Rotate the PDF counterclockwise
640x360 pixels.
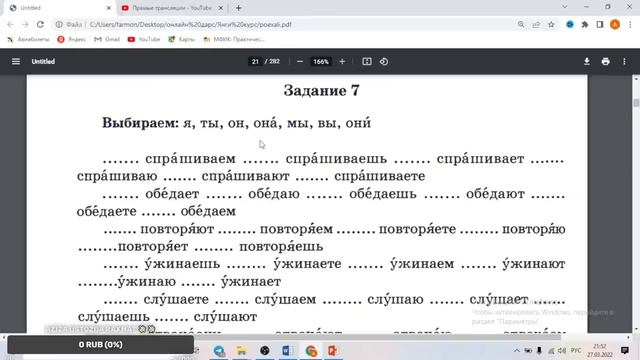point(384,61)
